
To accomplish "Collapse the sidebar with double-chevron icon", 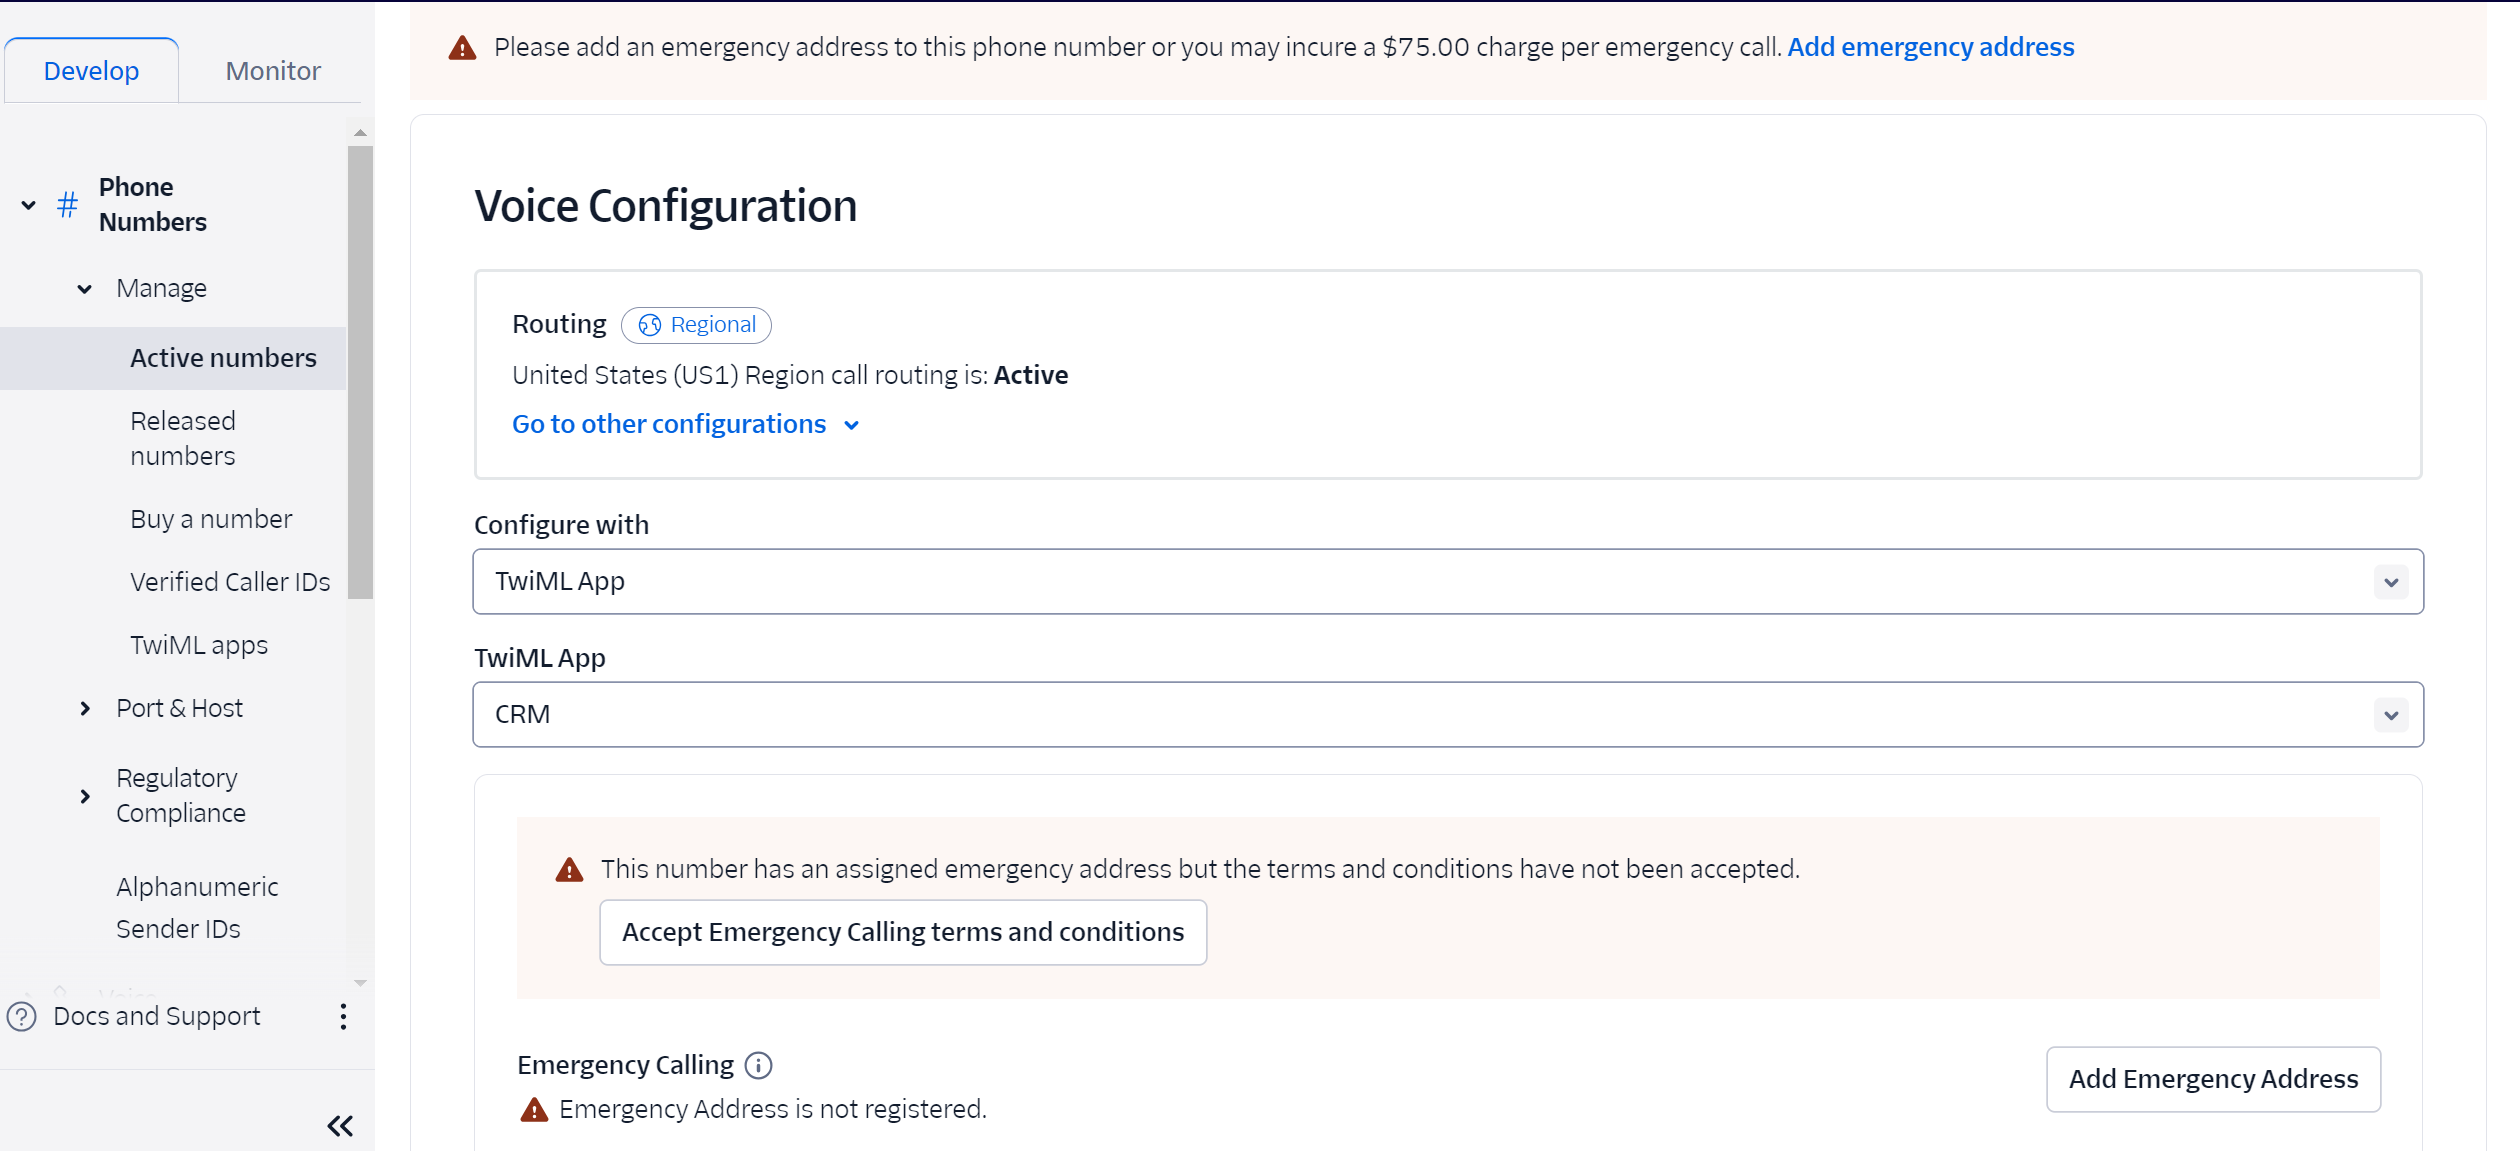I will (x=340, y=1126).
